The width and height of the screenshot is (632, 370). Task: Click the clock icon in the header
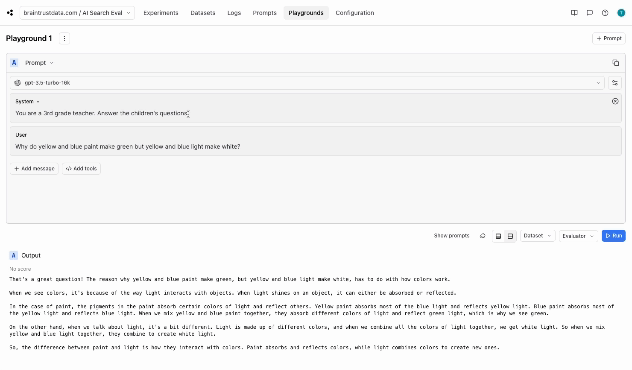(x=605, y=13)
